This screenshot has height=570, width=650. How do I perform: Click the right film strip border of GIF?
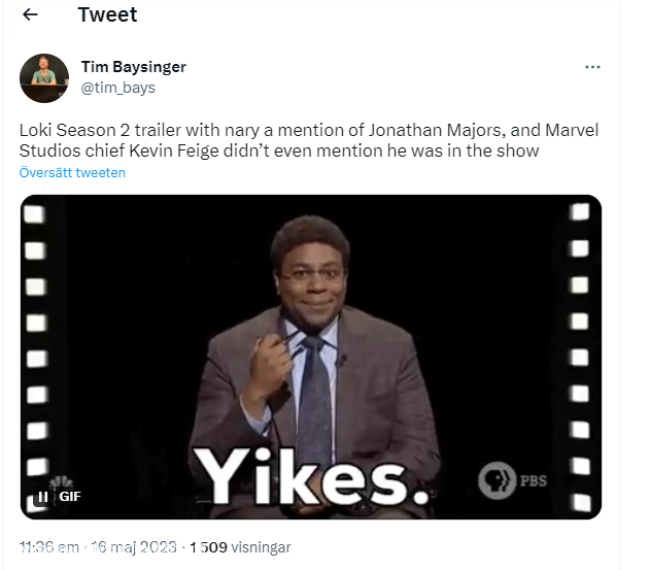pos(580,357)
